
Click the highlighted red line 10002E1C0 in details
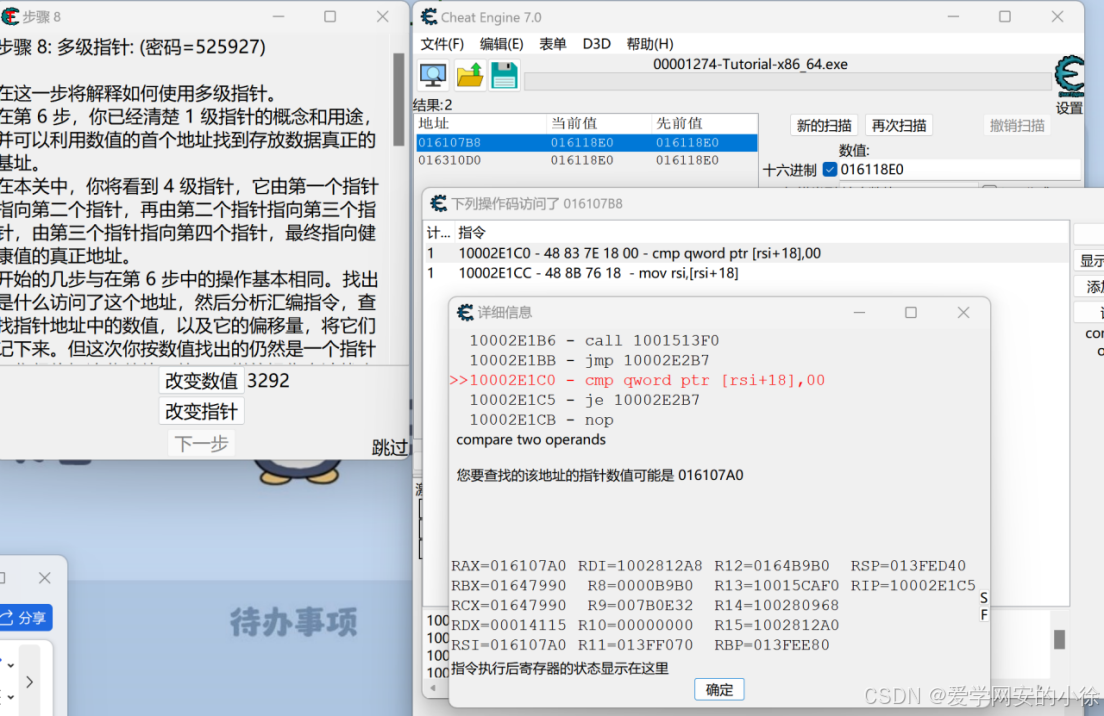637,380
